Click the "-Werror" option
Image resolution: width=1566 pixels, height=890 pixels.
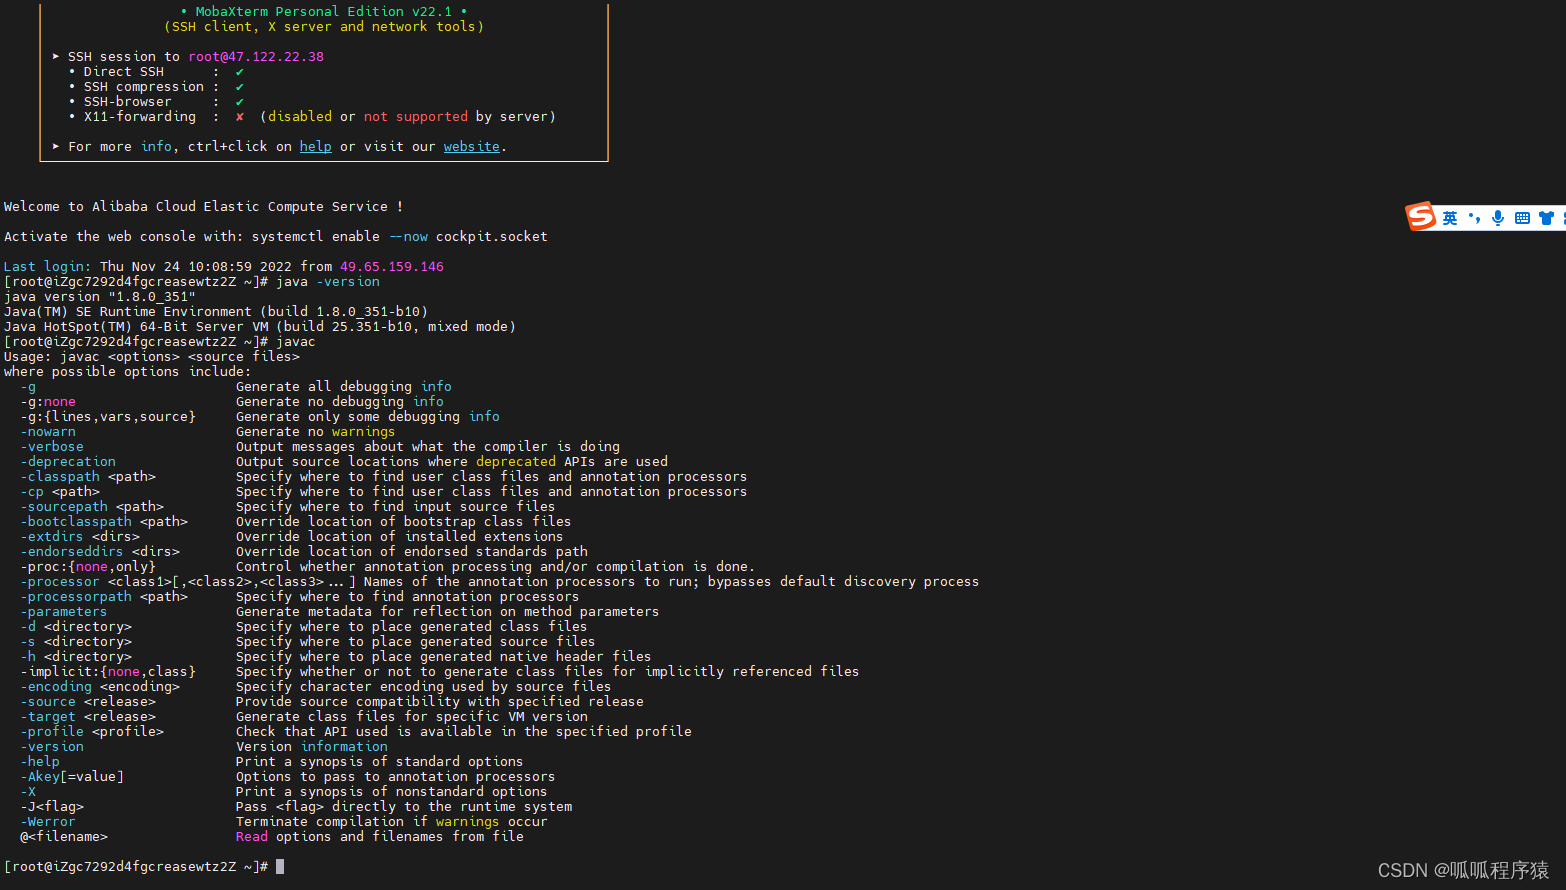(x=48, y=822)
